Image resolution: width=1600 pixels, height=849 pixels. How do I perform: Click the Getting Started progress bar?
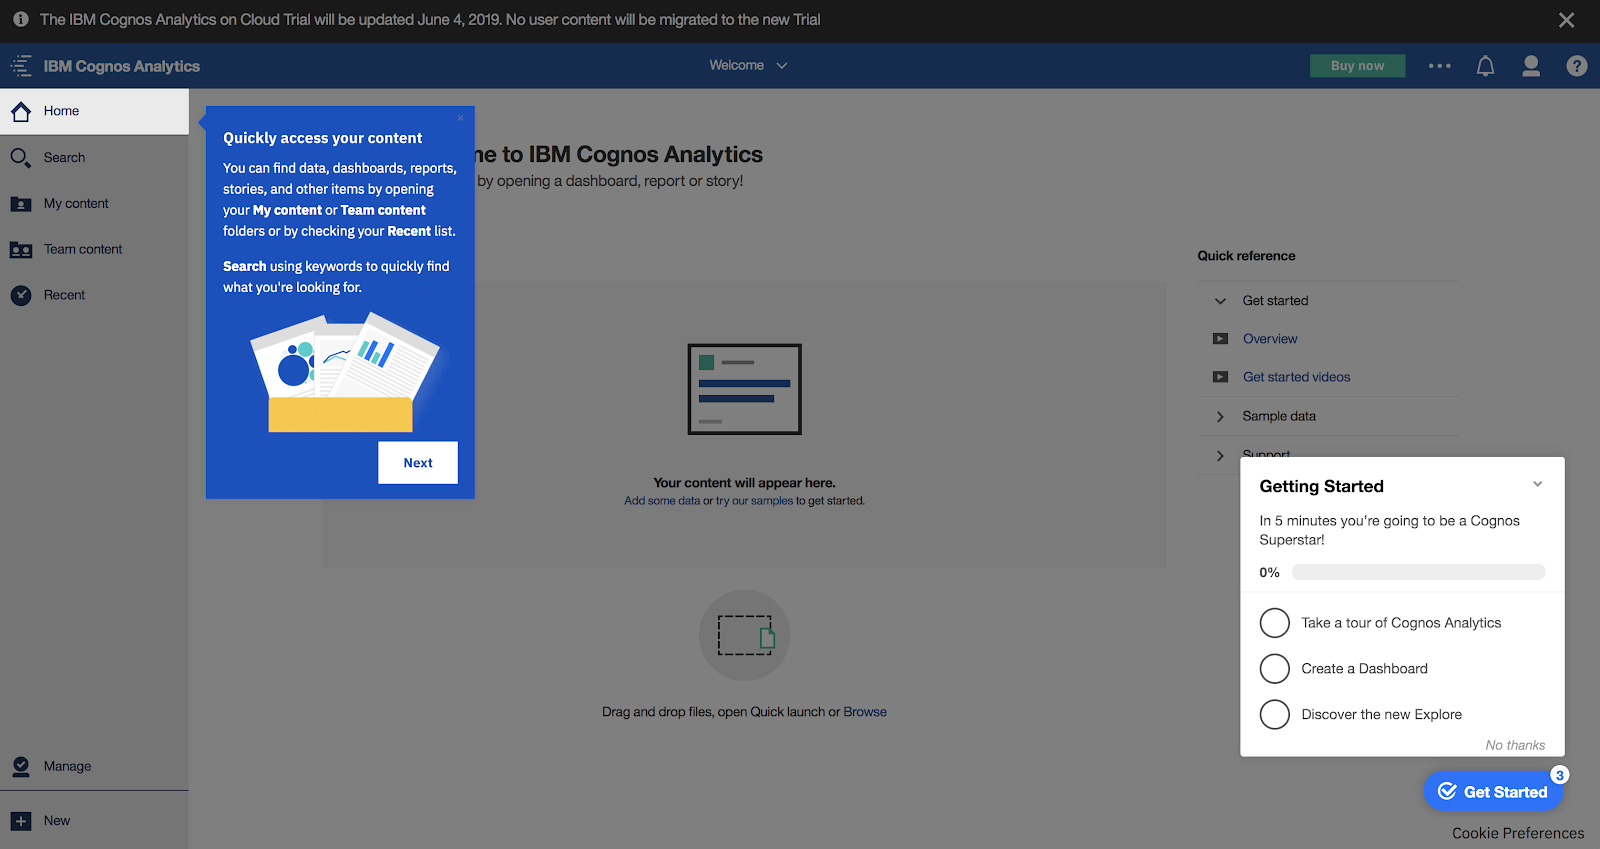(x=1418, y=573)
